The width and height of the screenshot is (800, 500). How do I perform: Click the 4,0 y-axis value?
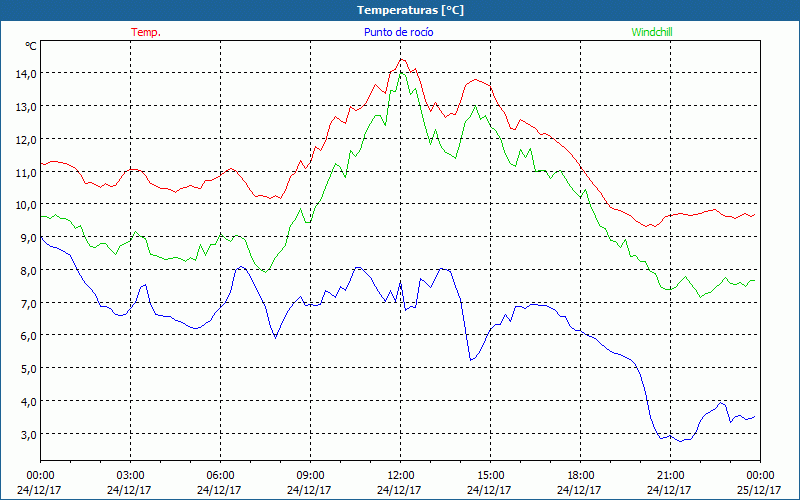[29, 401]
